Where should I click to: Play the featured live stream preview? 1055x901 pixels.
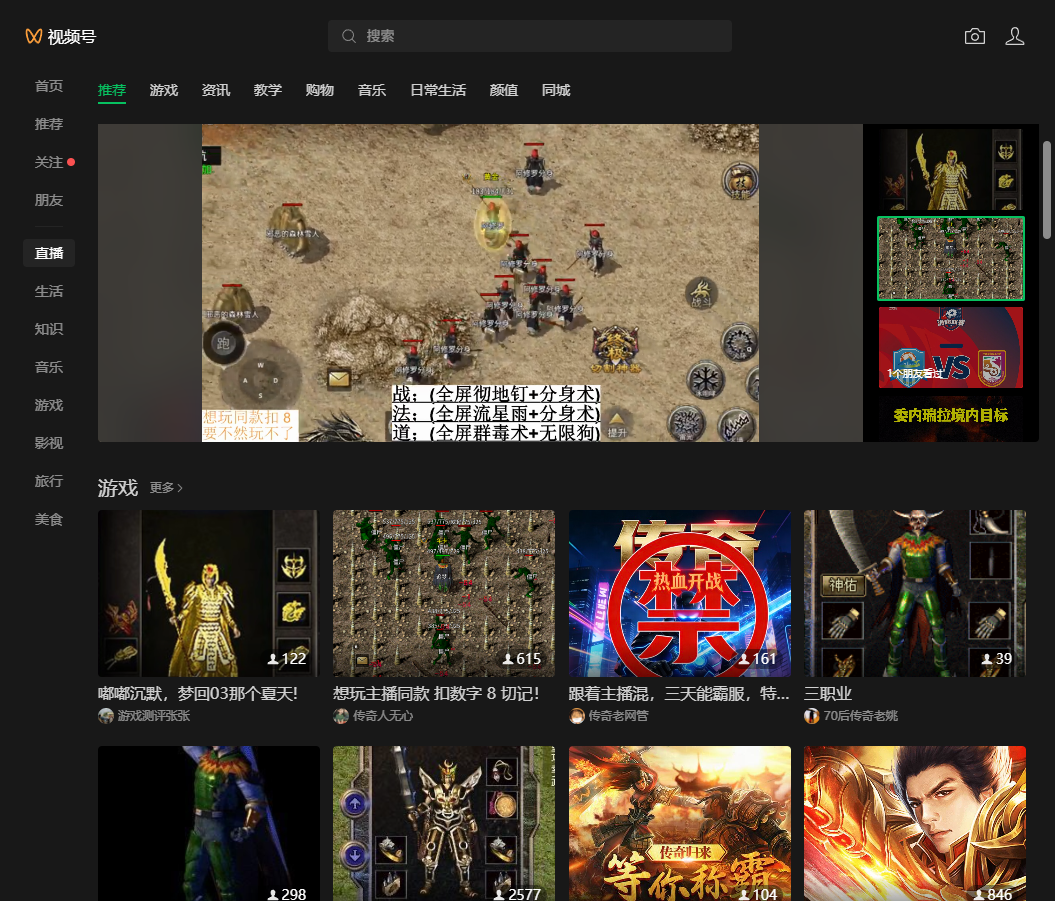coord(480,283)
